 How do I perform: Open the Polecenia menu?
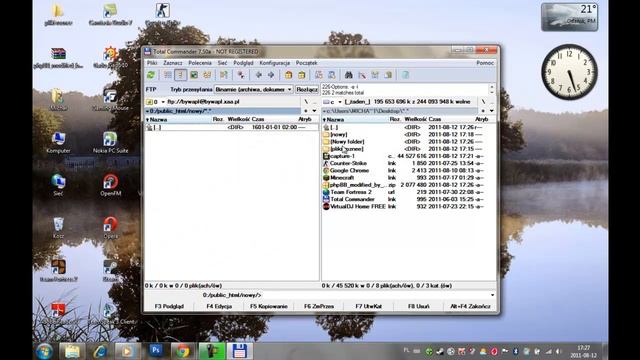coord(200,63)
